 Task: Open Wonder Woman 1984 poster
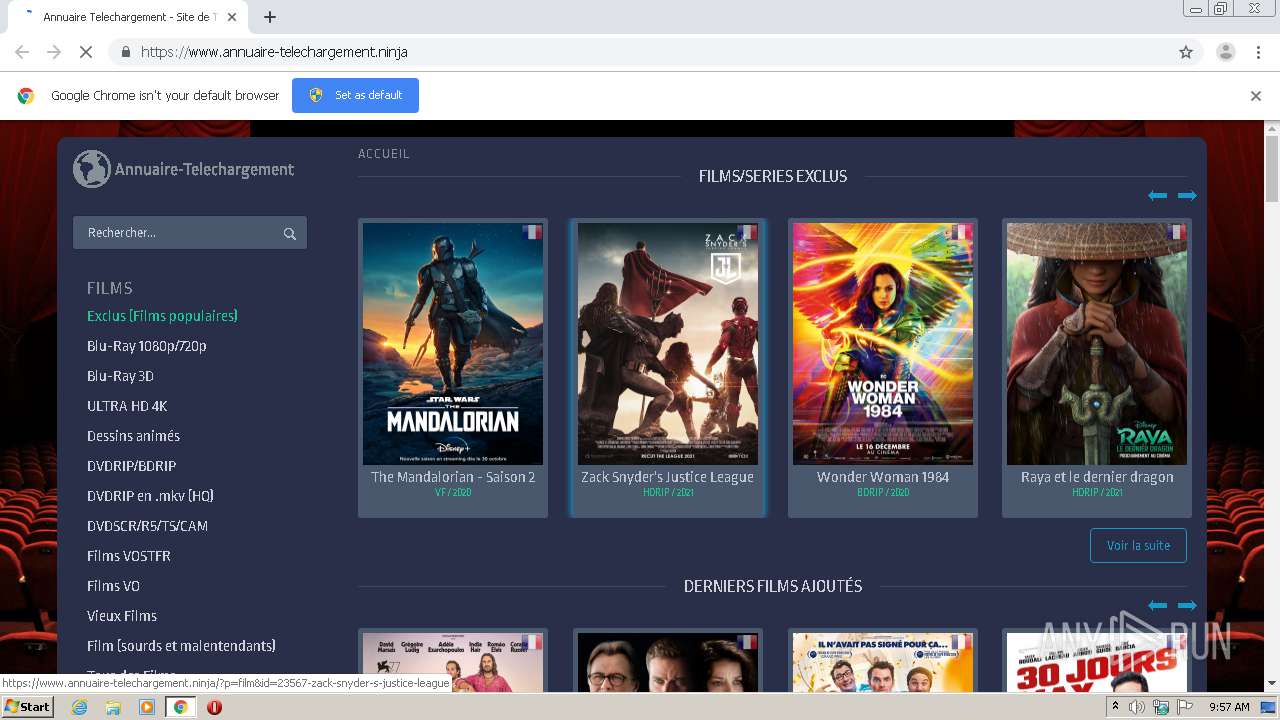pyautogui.click(x=883, y=344)
